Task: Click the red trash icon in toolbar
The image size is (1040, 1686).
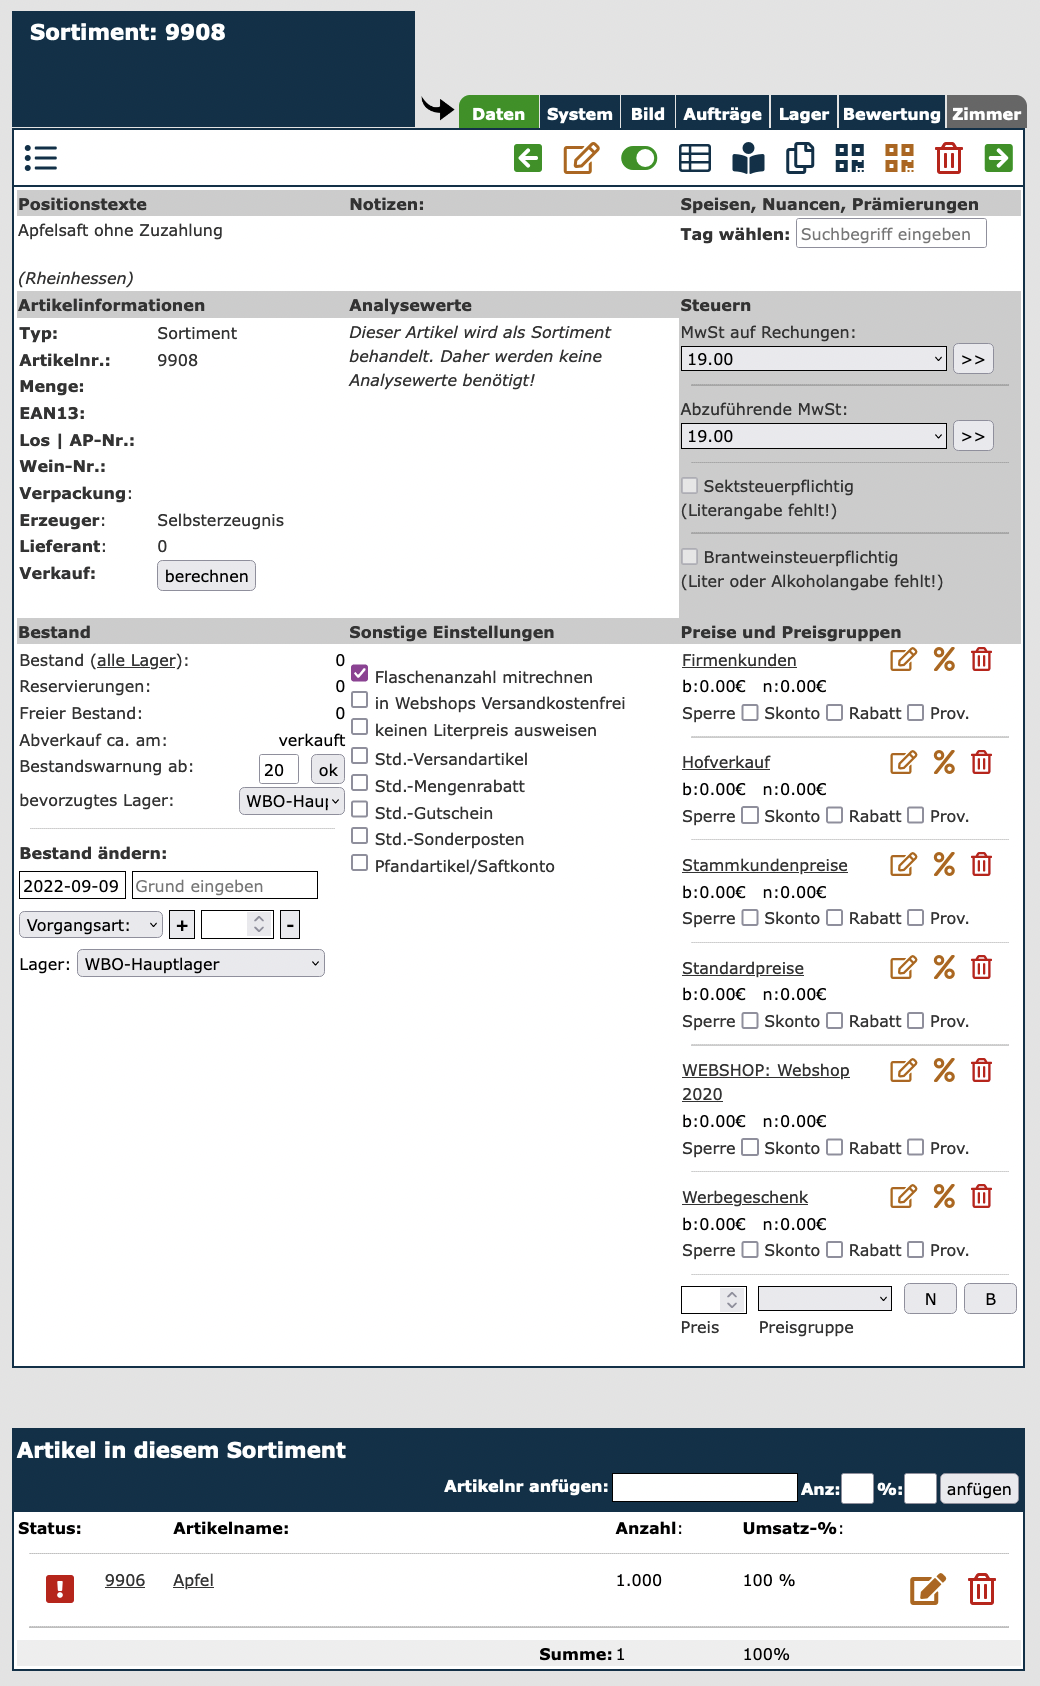Action: click(x=948, y=158)
